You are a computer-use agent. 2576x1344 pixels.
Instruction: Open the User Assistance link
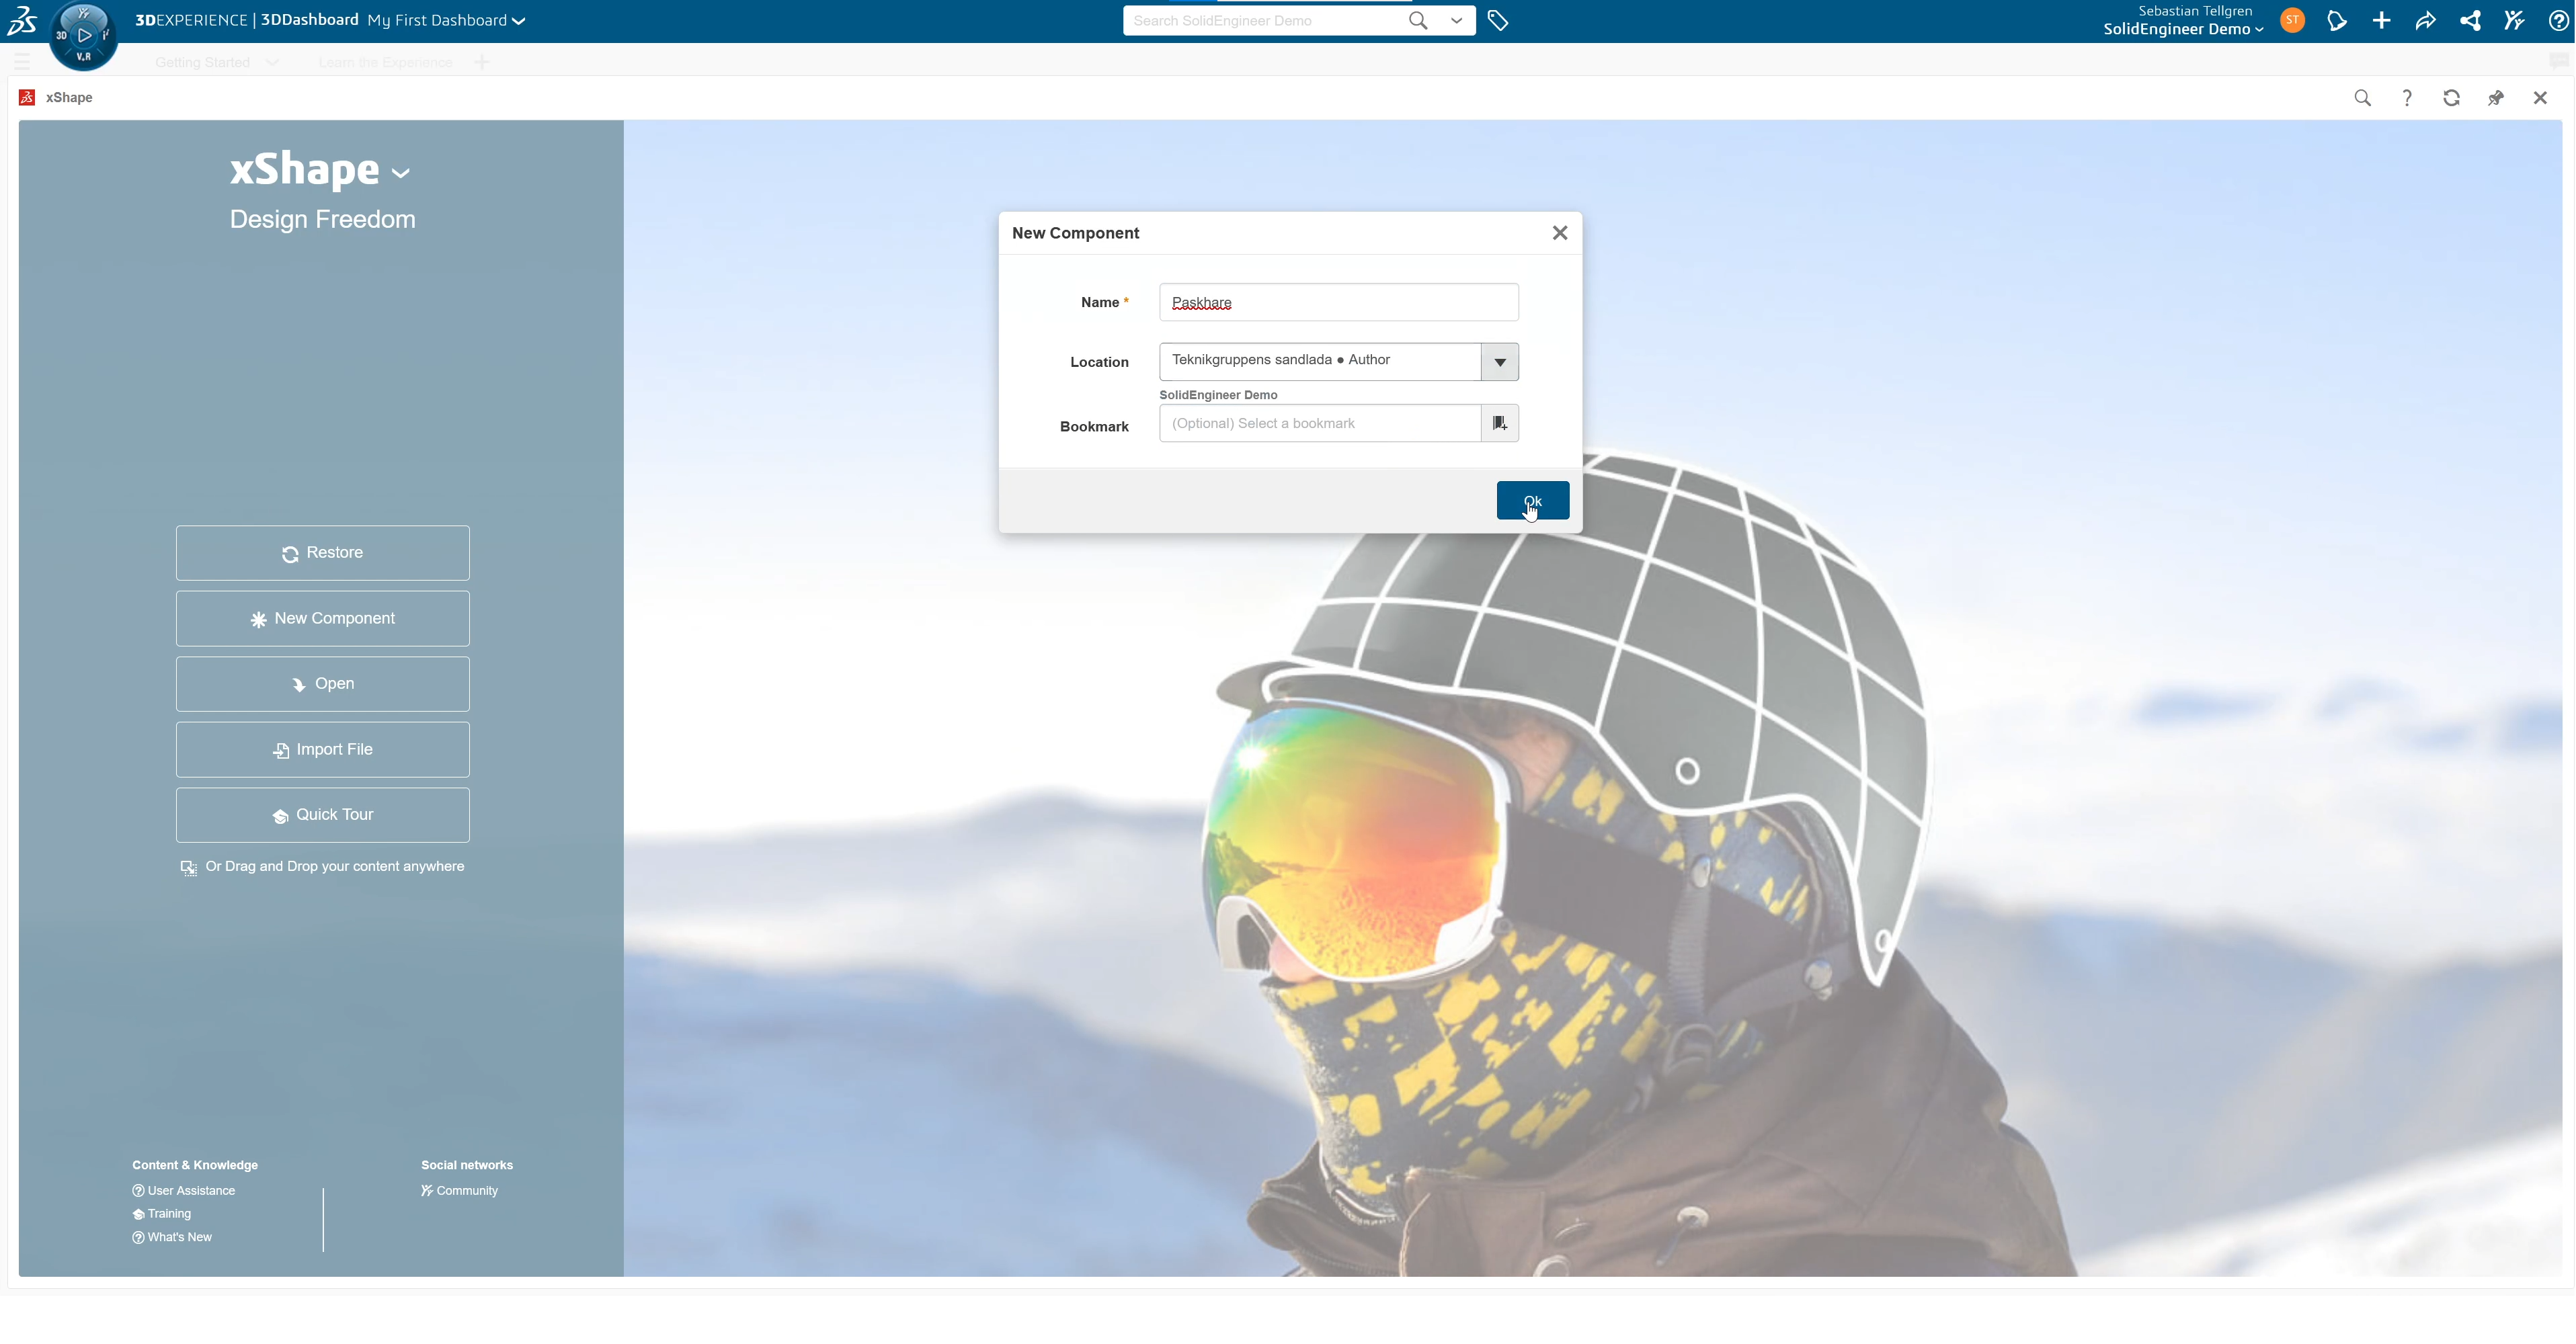(x=190, y=1191)
